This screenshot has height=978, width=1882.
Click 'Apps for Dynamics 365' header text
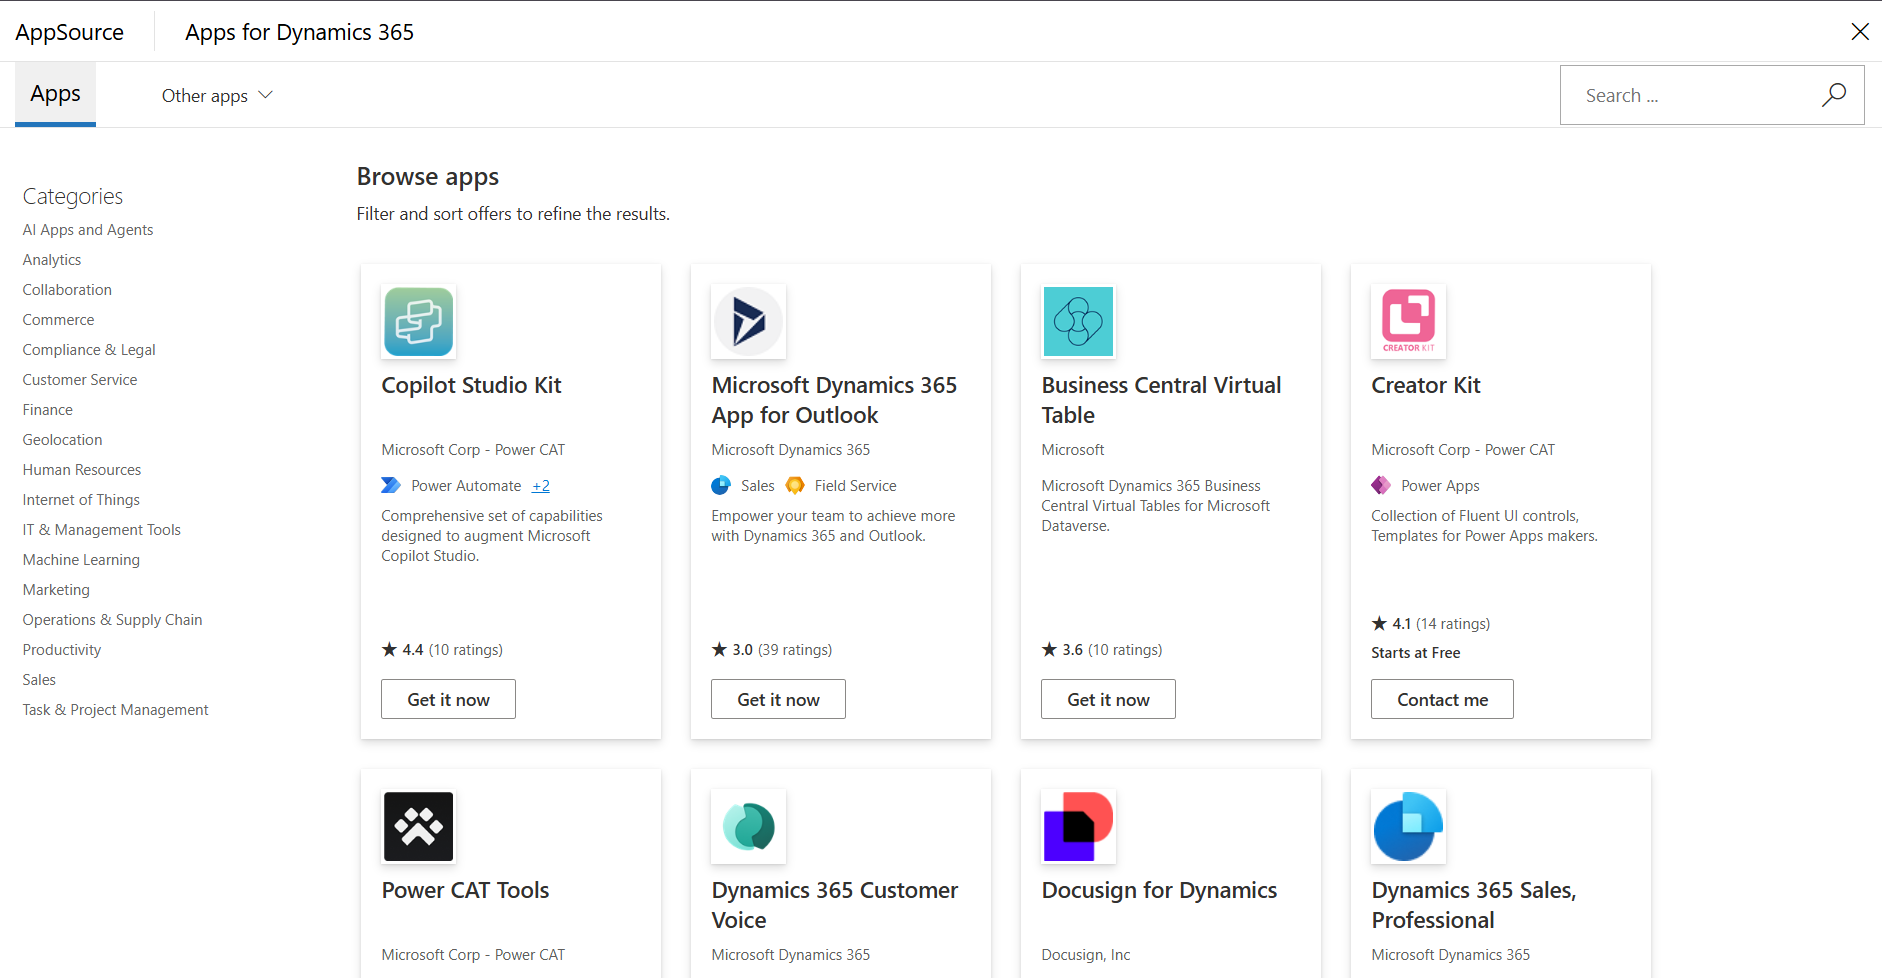tap(299, 32)
